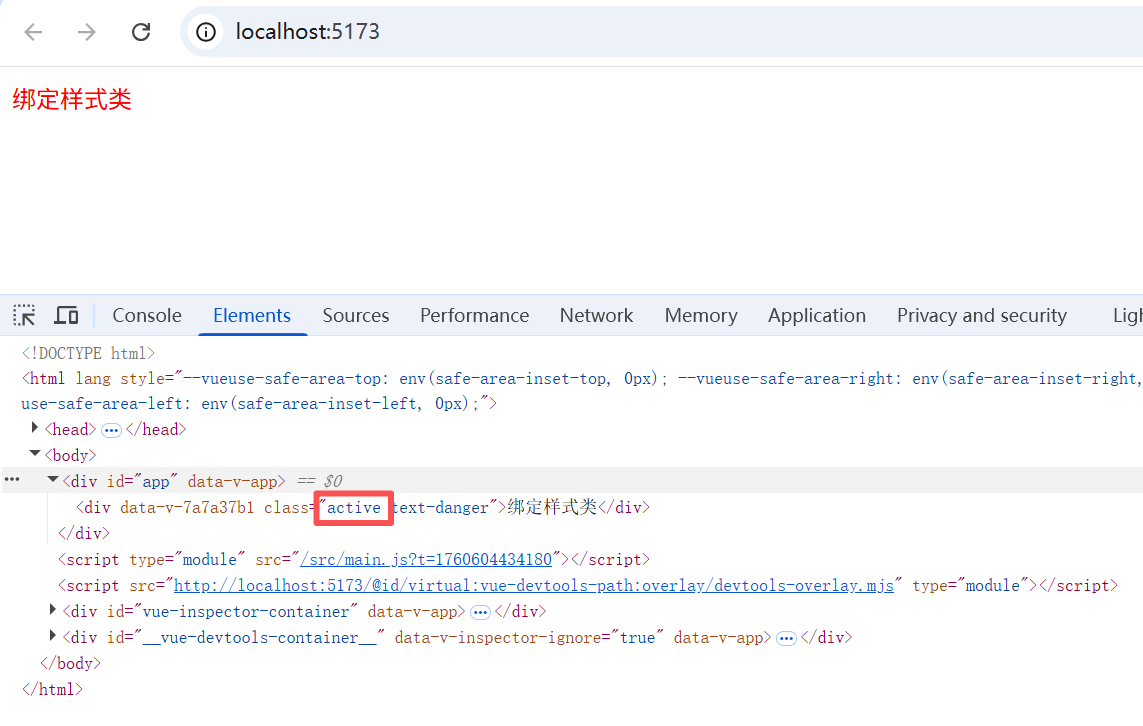This screenshot has width=1143, height=726.
Task: Select the div with class text-danger
Action: point(363,507)
